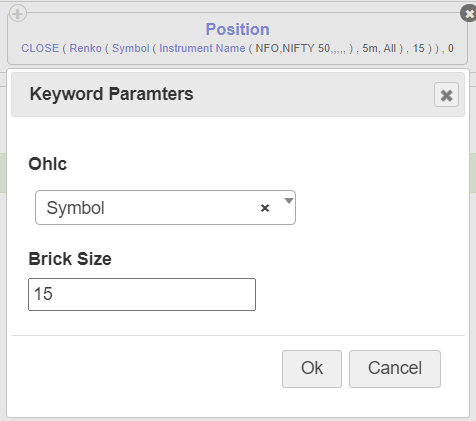The width and height of the screenshot is (476, 421).
Task: Confirm parameters with the Ok button
Action: 312,369
